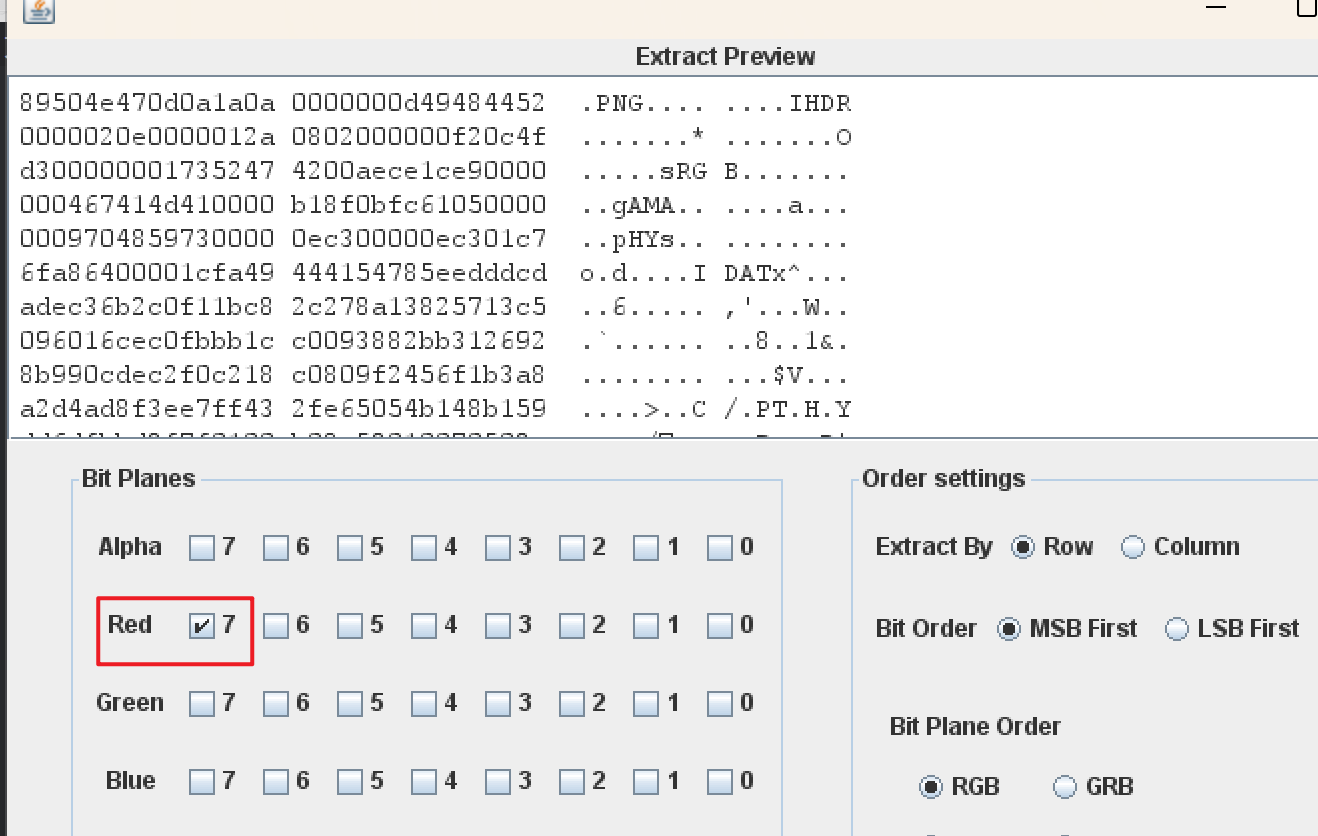1318x836 pixels.
Task: Select Blue bit plane 2 checkbox
Action: point(572,782)
